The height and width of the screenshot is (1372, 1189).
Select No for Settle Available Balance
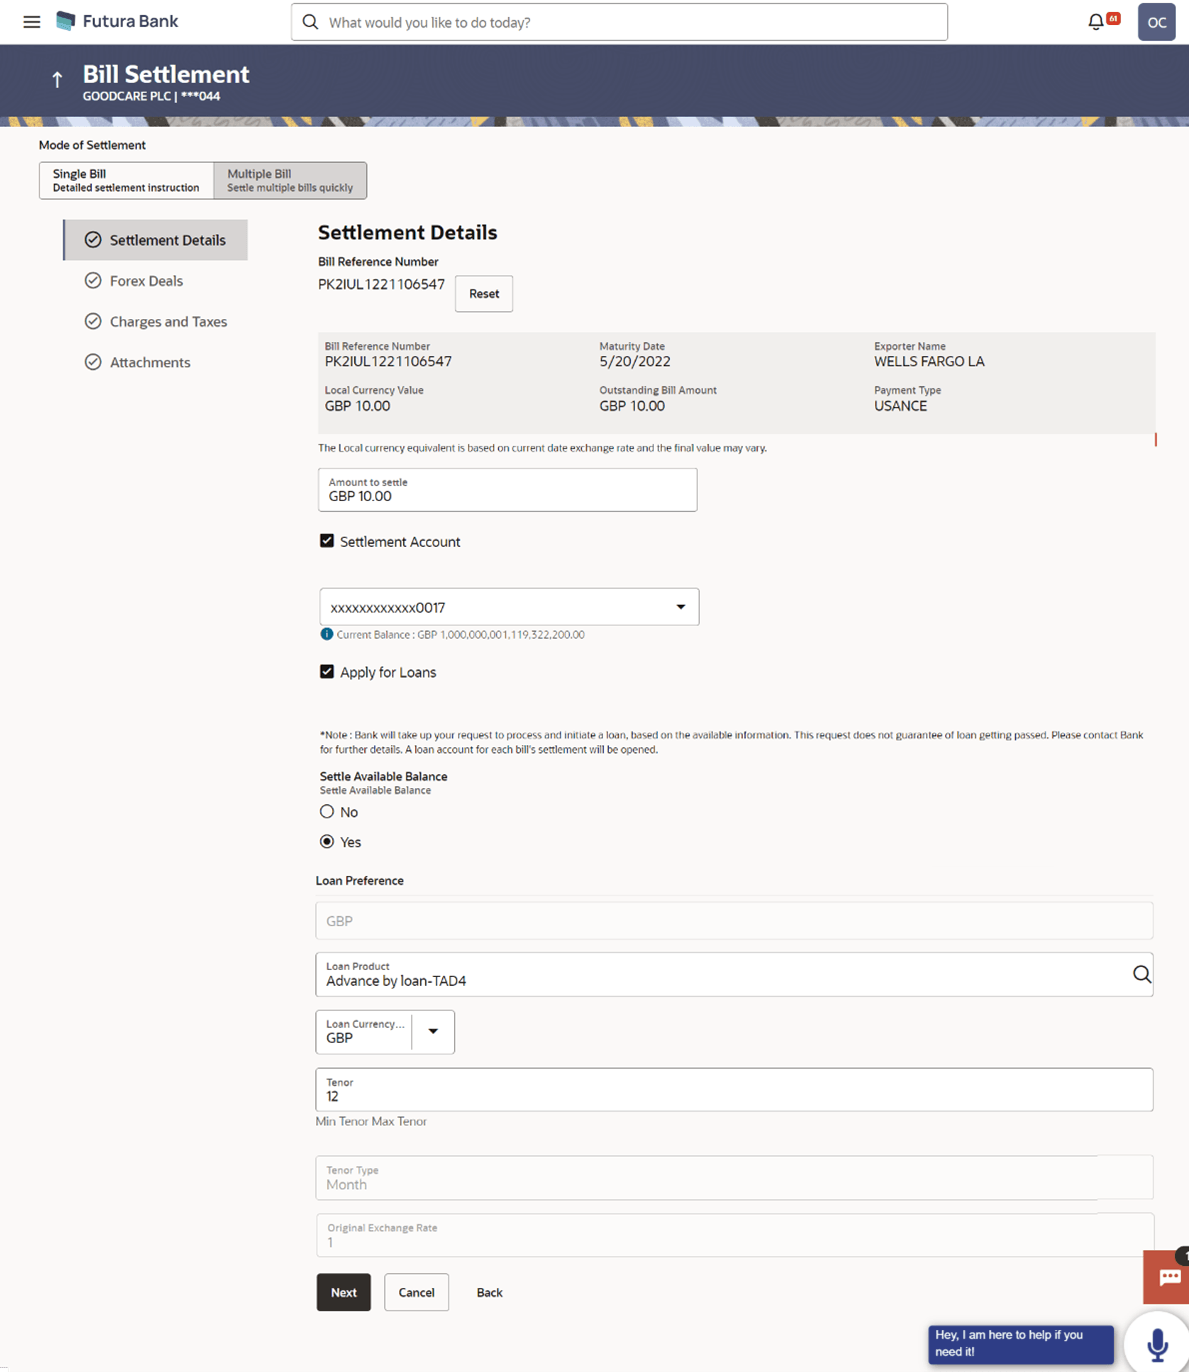coord(327,811)
